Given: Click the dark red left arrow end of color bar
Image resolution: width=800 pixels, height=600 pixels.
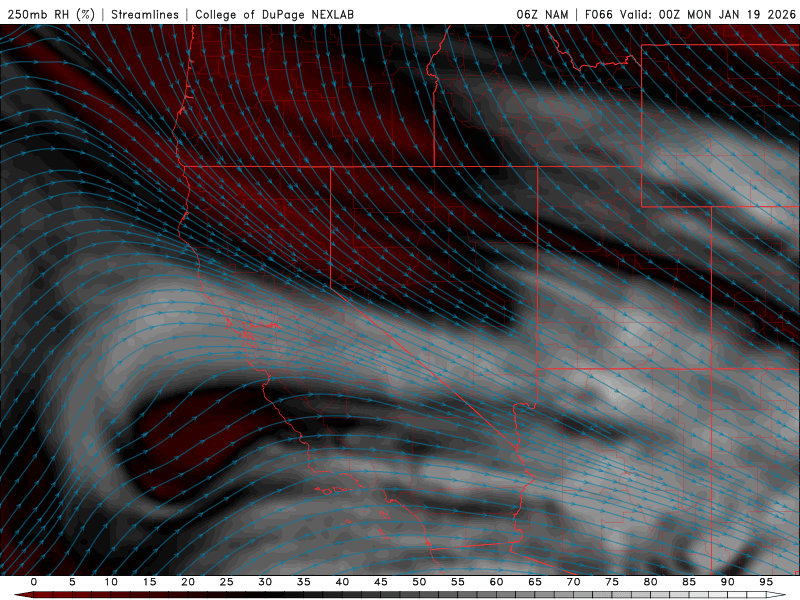Looking at the screenshot, I should (23, 595).
